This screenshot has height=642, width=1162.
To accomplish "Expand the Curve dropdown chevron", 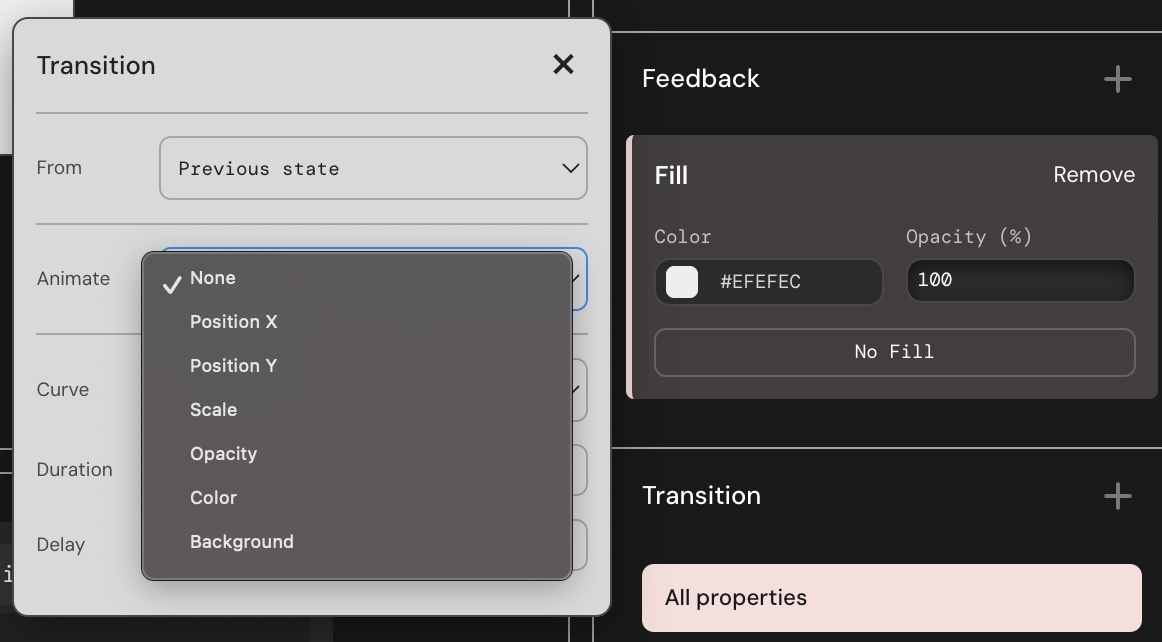I will tap(578, 389).
